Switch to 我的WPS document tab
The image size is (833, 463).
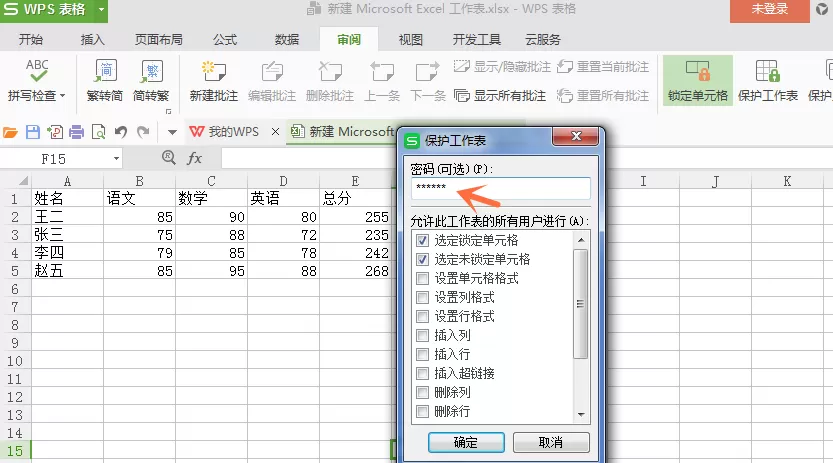(x=225, y=132)
